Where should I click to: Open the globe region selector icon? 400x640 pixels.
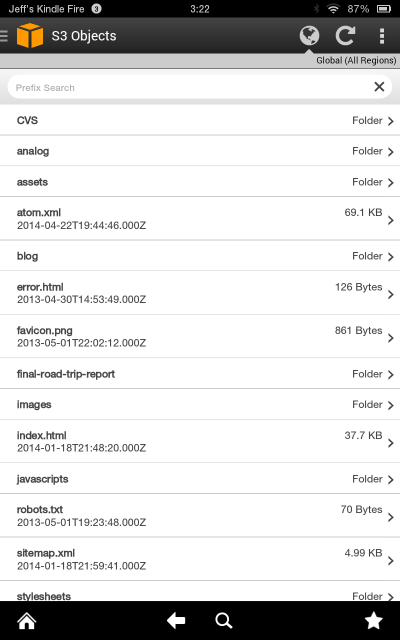tap(309, 36)
